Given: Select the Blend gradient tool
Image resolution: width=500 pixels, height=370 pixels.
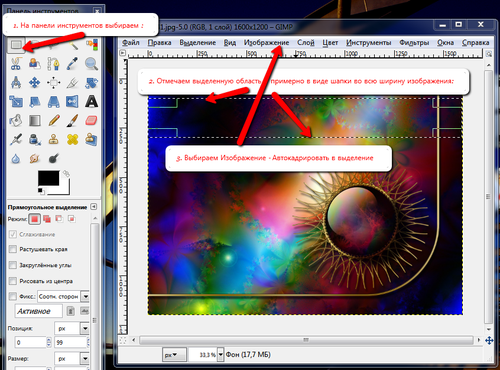Looking at the screenshot, I should coord(34,120).
